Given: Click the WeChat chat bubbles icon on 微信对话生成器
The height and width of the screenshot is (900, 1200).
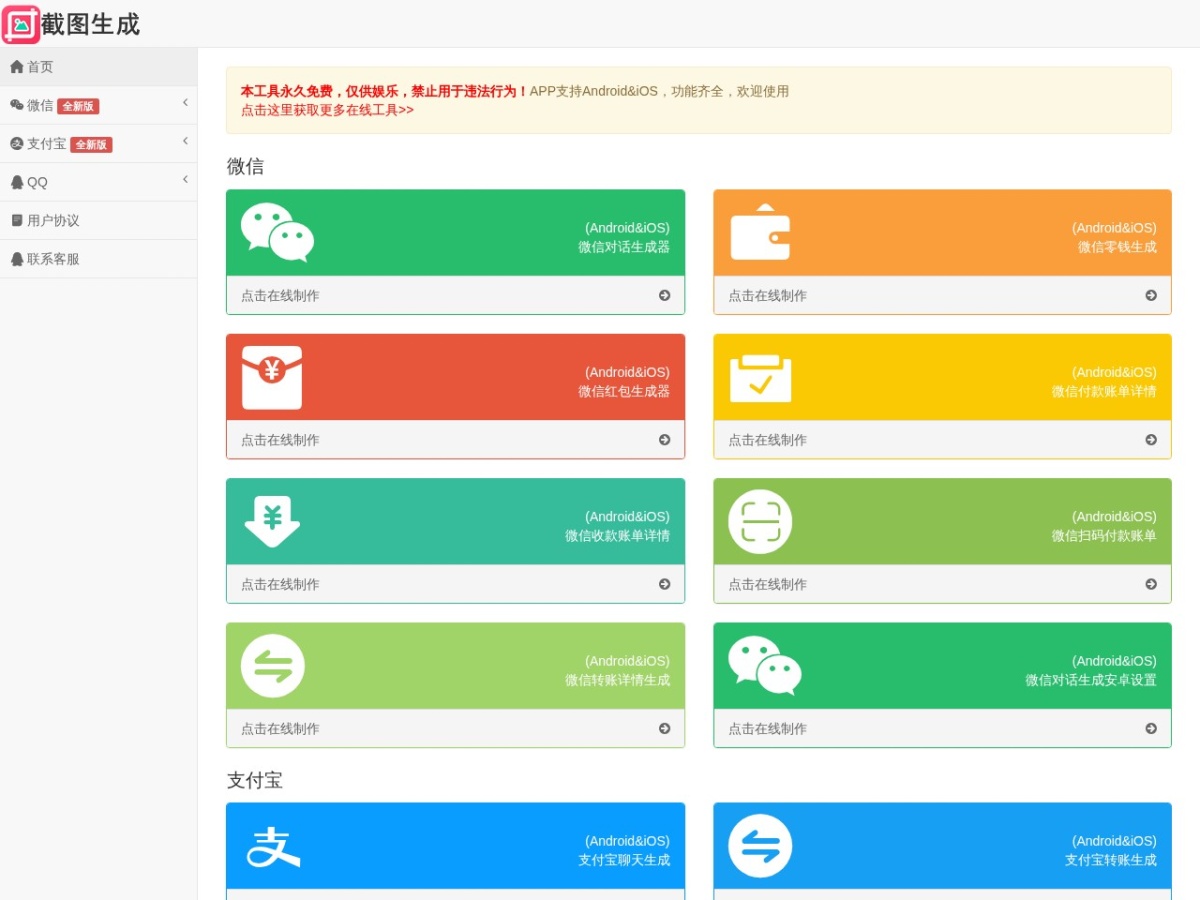Looking at the screenshot, I should point(277,232).
